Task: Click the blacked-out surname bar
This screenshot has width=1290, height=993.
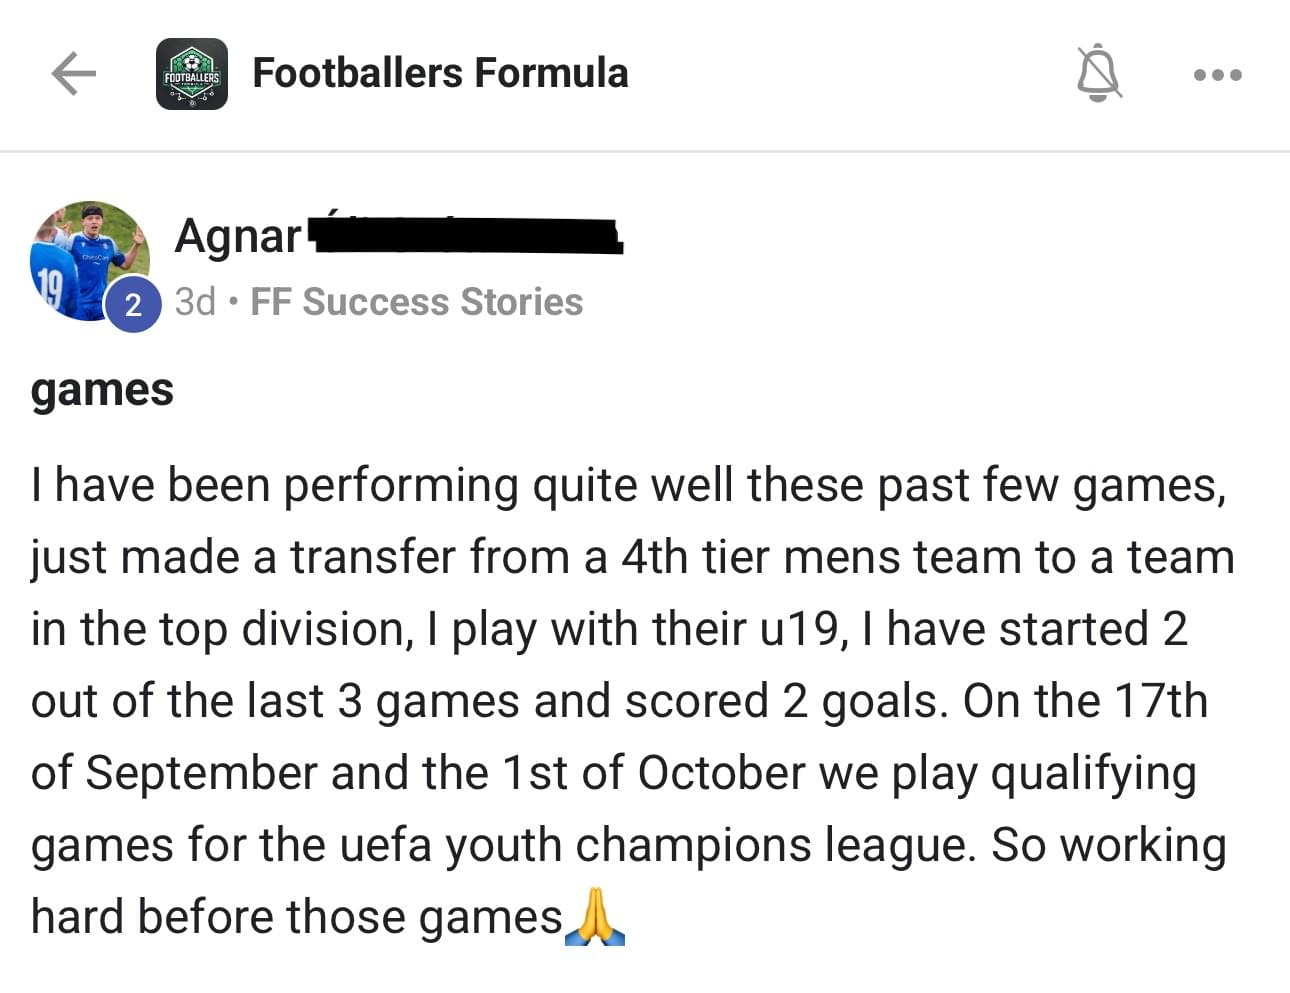Action: coord(465,236)
